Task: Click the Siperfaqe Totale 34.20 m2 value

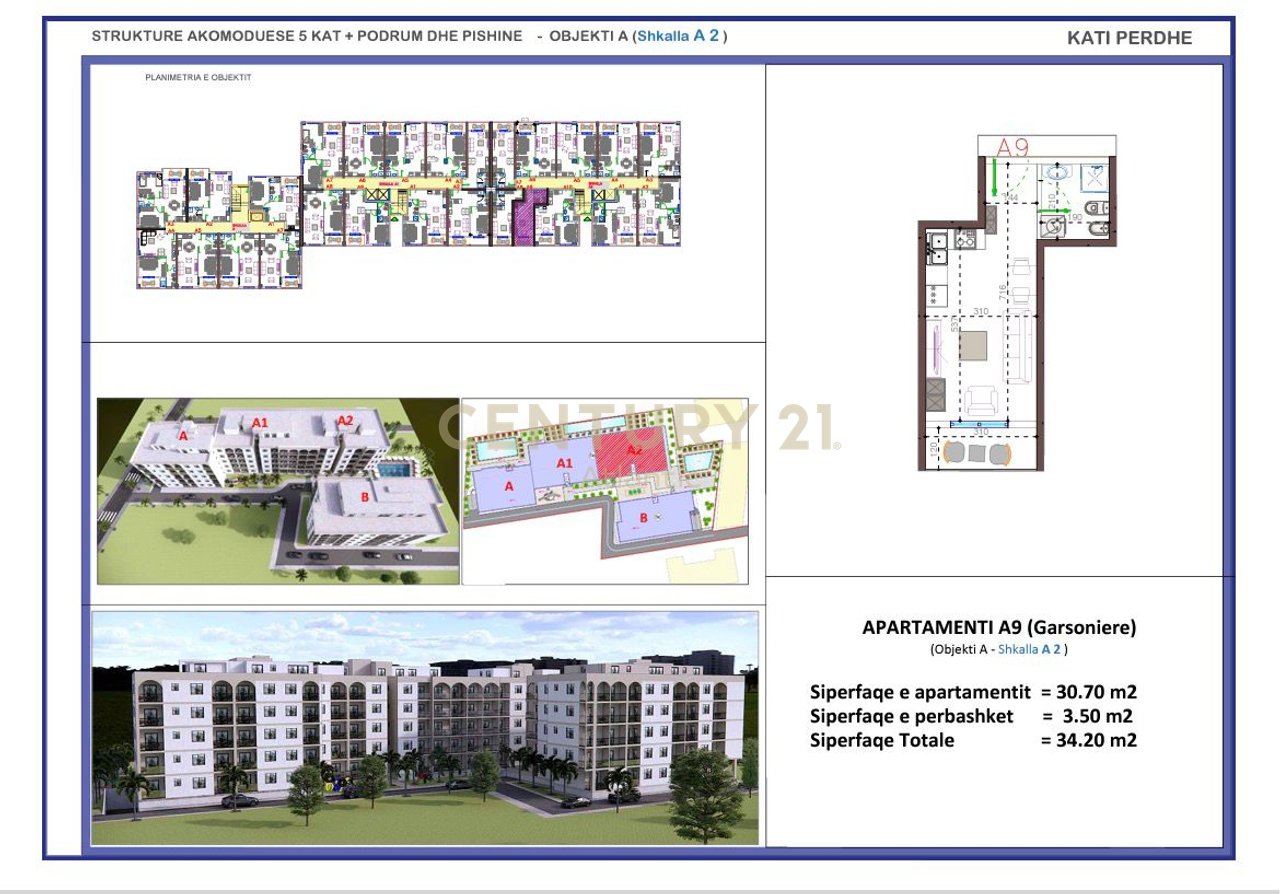Action: 1088,740
